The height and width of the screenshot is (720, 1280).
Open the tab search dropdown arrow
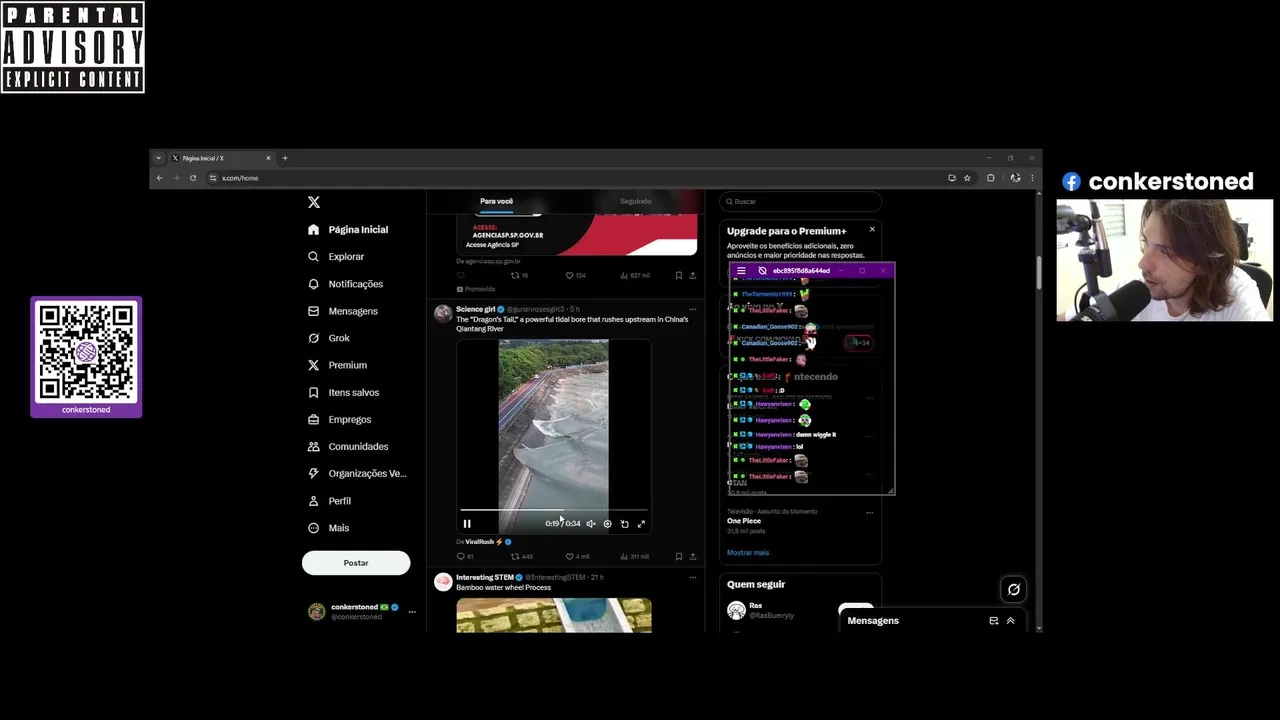(158, 158)
